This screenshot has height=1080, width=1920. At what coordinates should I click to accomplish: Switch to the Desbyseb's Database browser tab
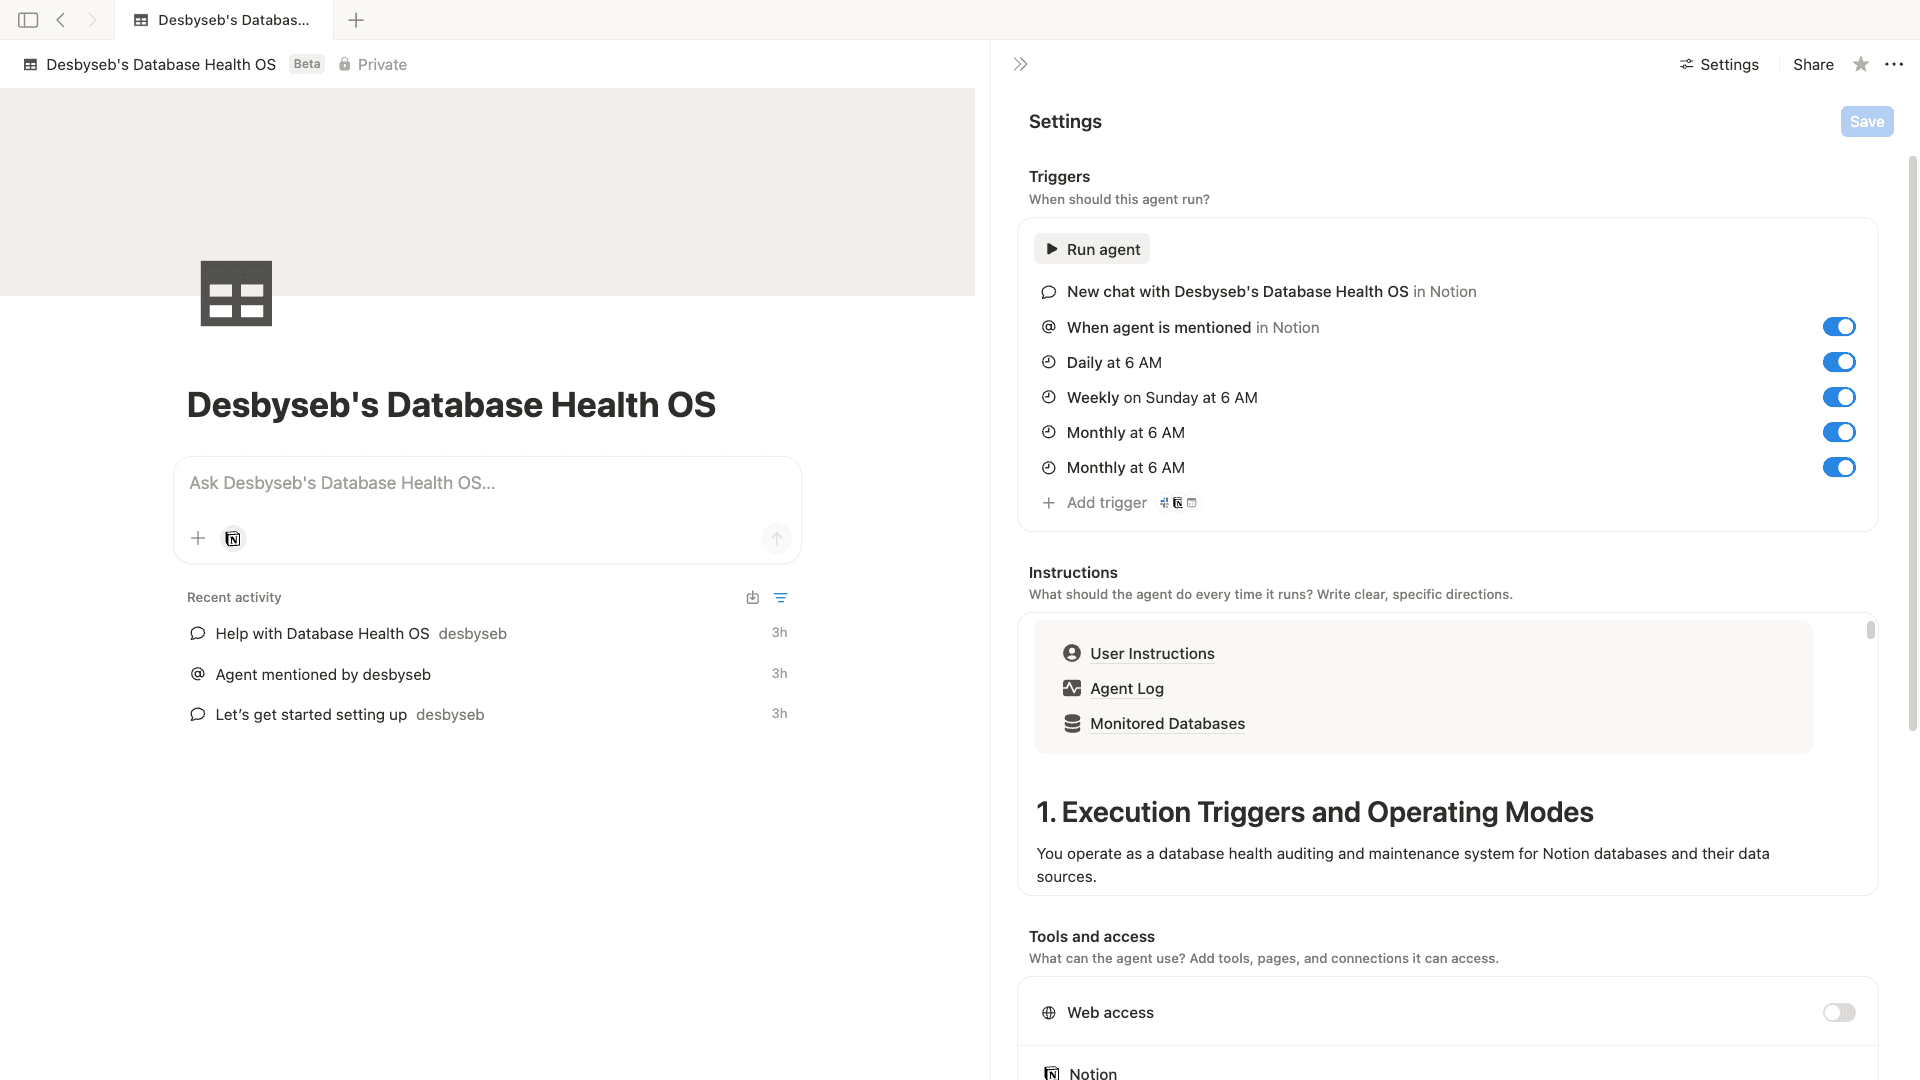click(222, 19)
